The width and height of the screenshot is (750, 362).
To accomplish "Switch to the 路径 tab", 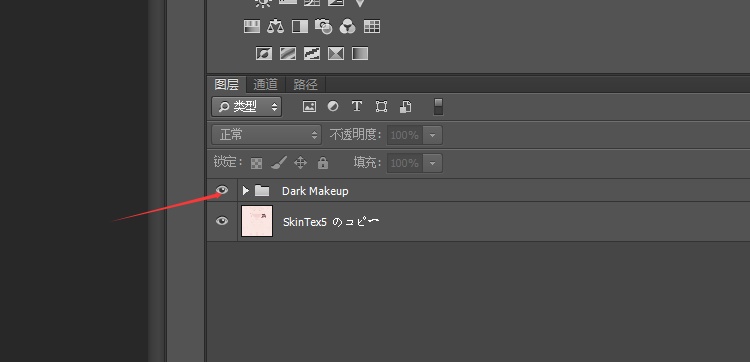I will click(305, 85).
